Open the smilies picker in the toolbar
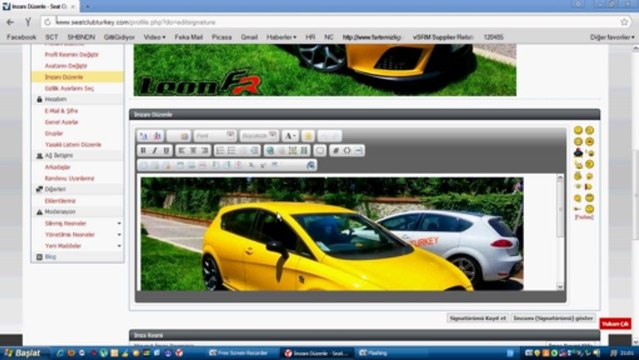The height and width of the screenshot is (360, 639). pos(308,136)
